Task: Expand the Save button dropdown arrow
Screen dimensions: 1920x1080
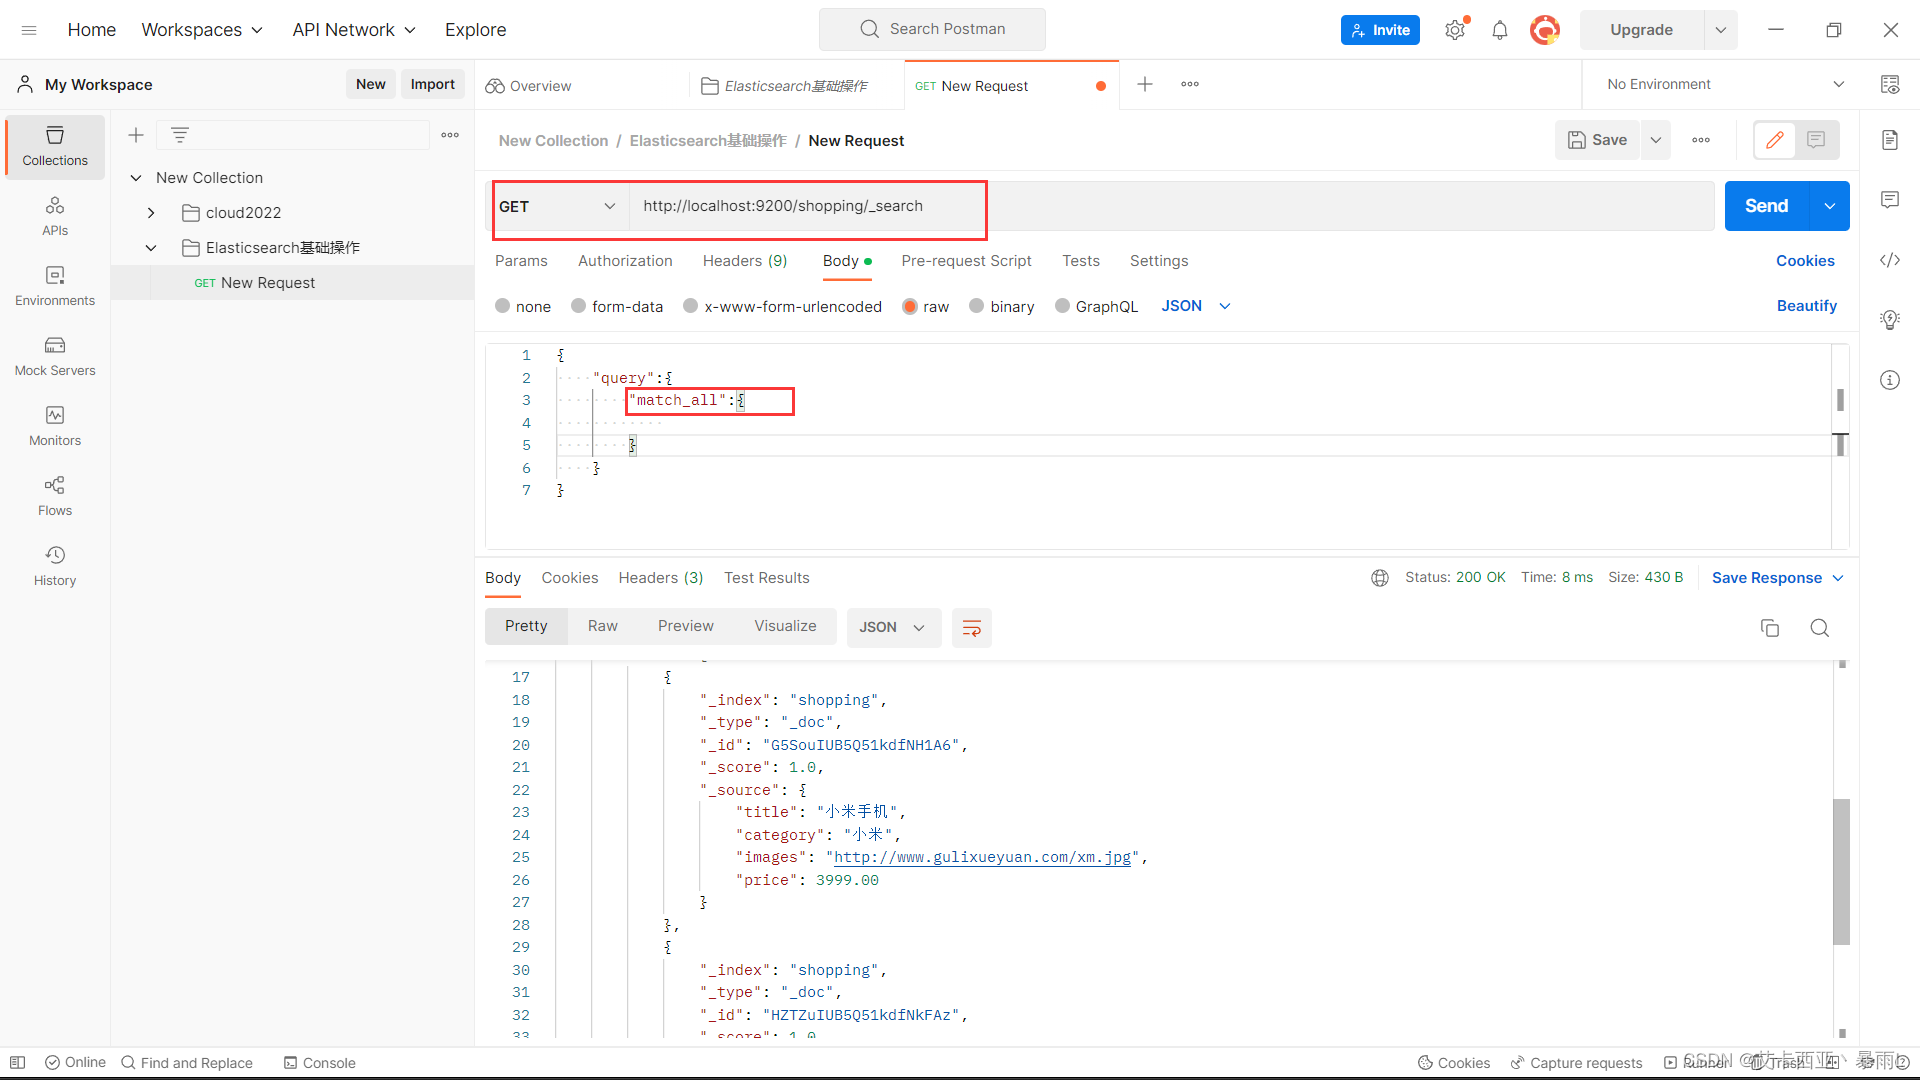Action: 1655,140
